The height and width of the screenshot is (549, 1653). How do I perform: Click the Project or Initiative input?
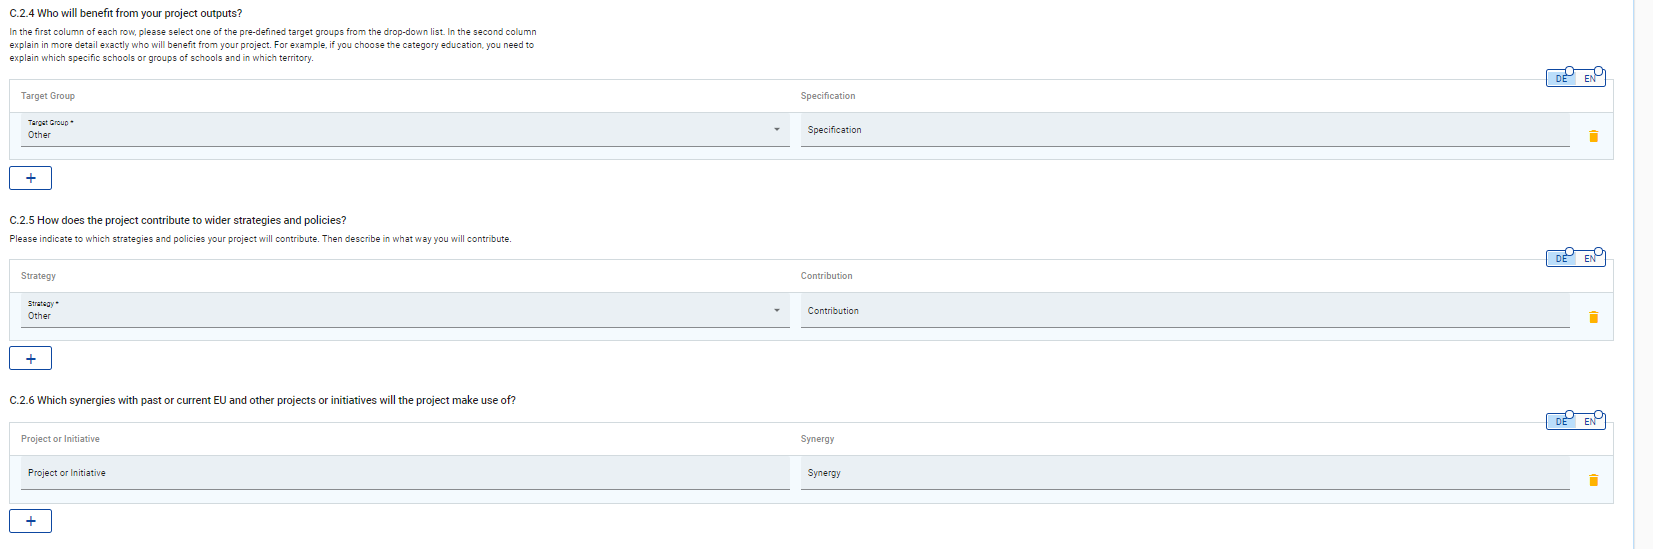tap(404, 473)
